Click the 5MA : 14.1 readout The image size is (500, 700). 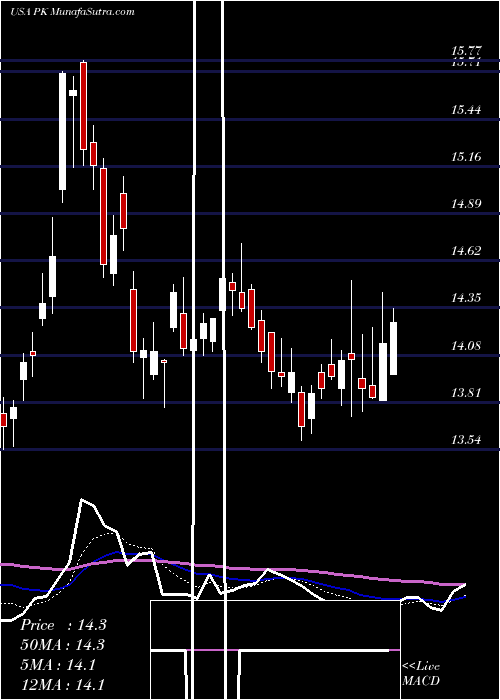[x=58, y=665]
